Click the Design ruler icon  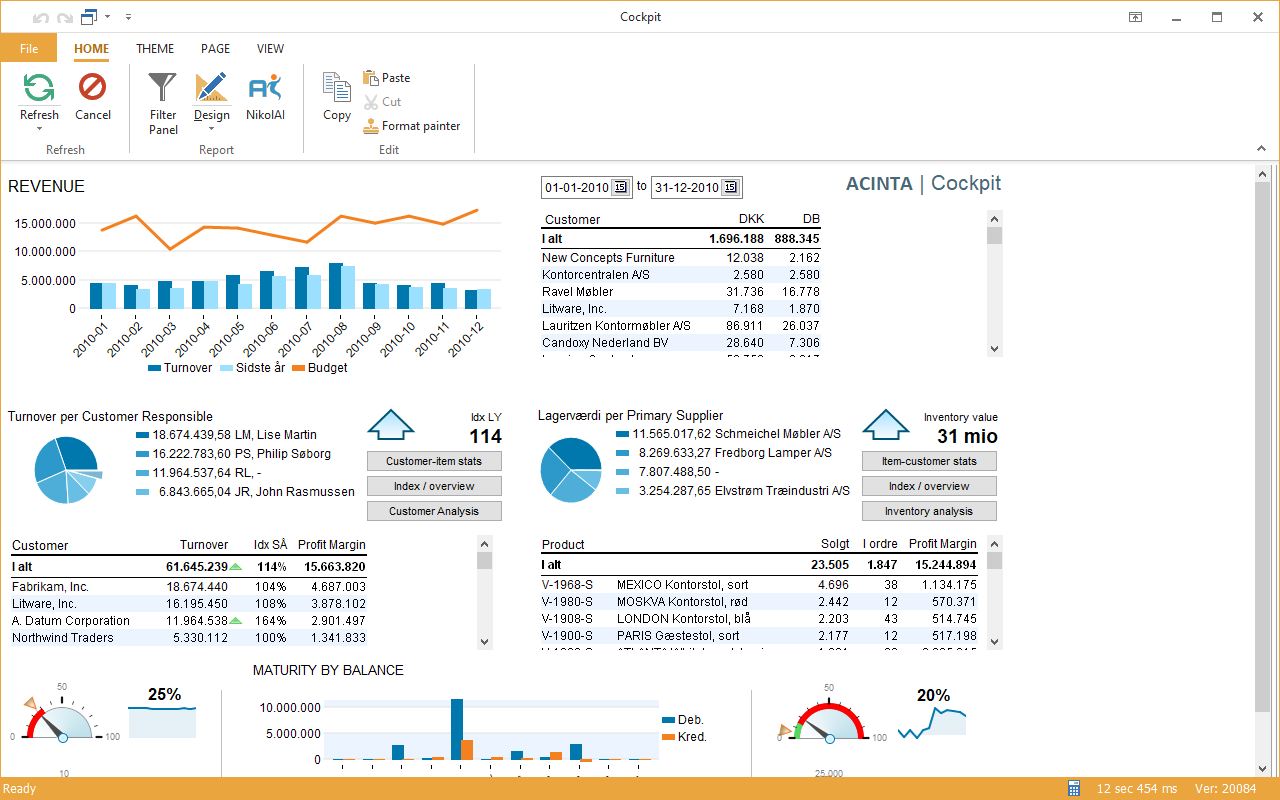pyautogui.click(x=211, y=88)
